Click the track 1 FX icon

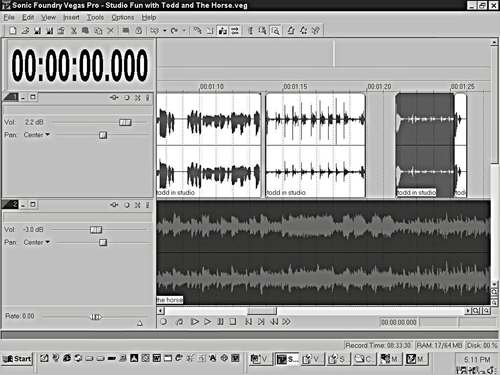coord(114,98)
